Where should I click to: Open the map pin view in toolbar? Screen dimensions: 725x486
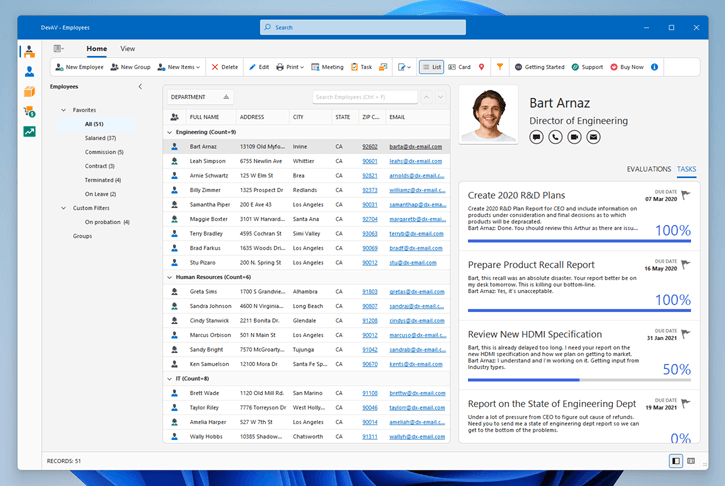tap(481, 67)
